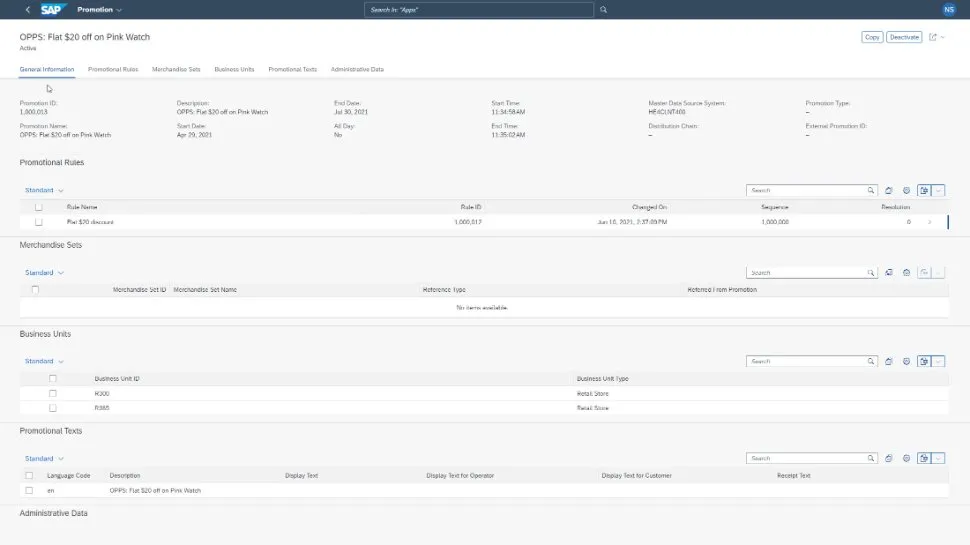Open Standard view dropdown in Promotional Rules
970x545 pixels.
pos(44,190)
